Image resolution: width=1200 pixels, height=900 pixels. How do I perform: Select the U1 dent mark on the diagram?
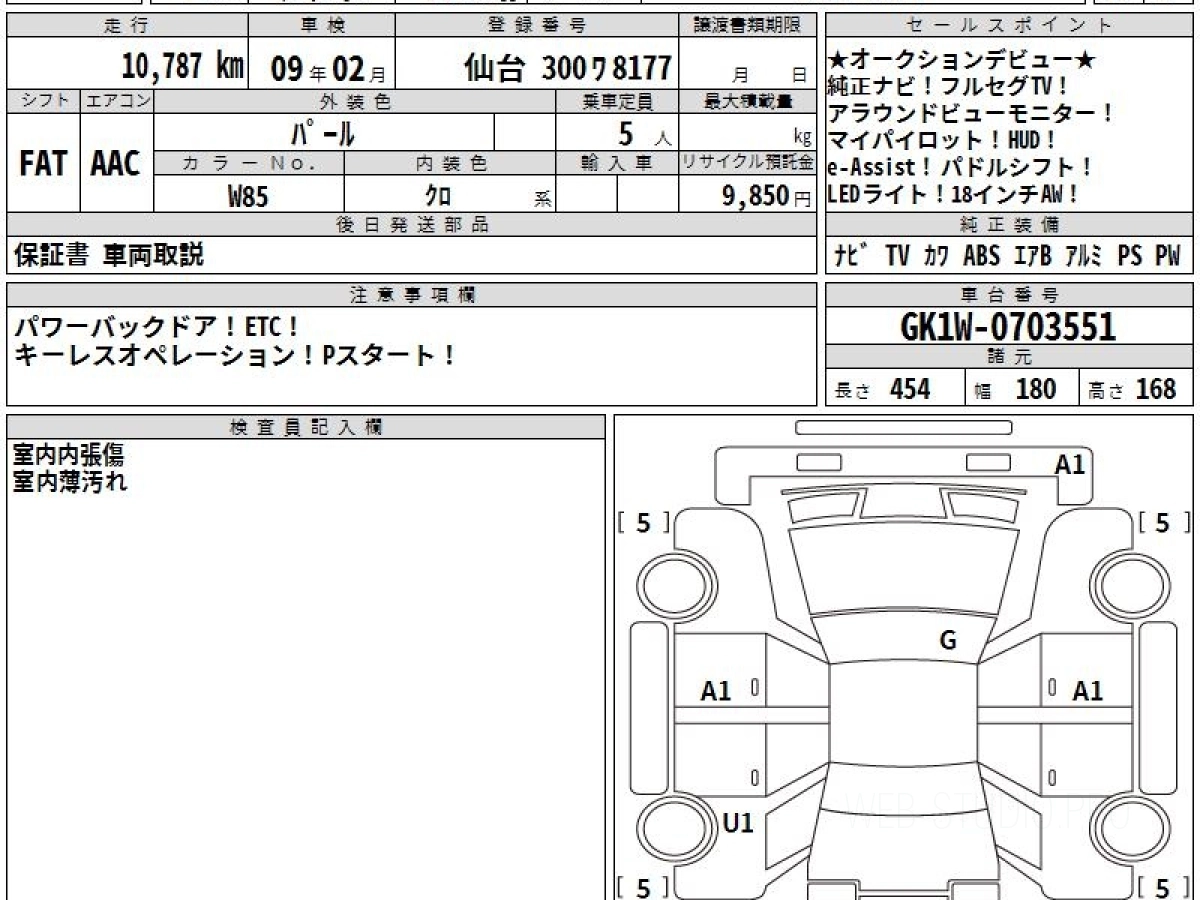click(x=737, y=823)
